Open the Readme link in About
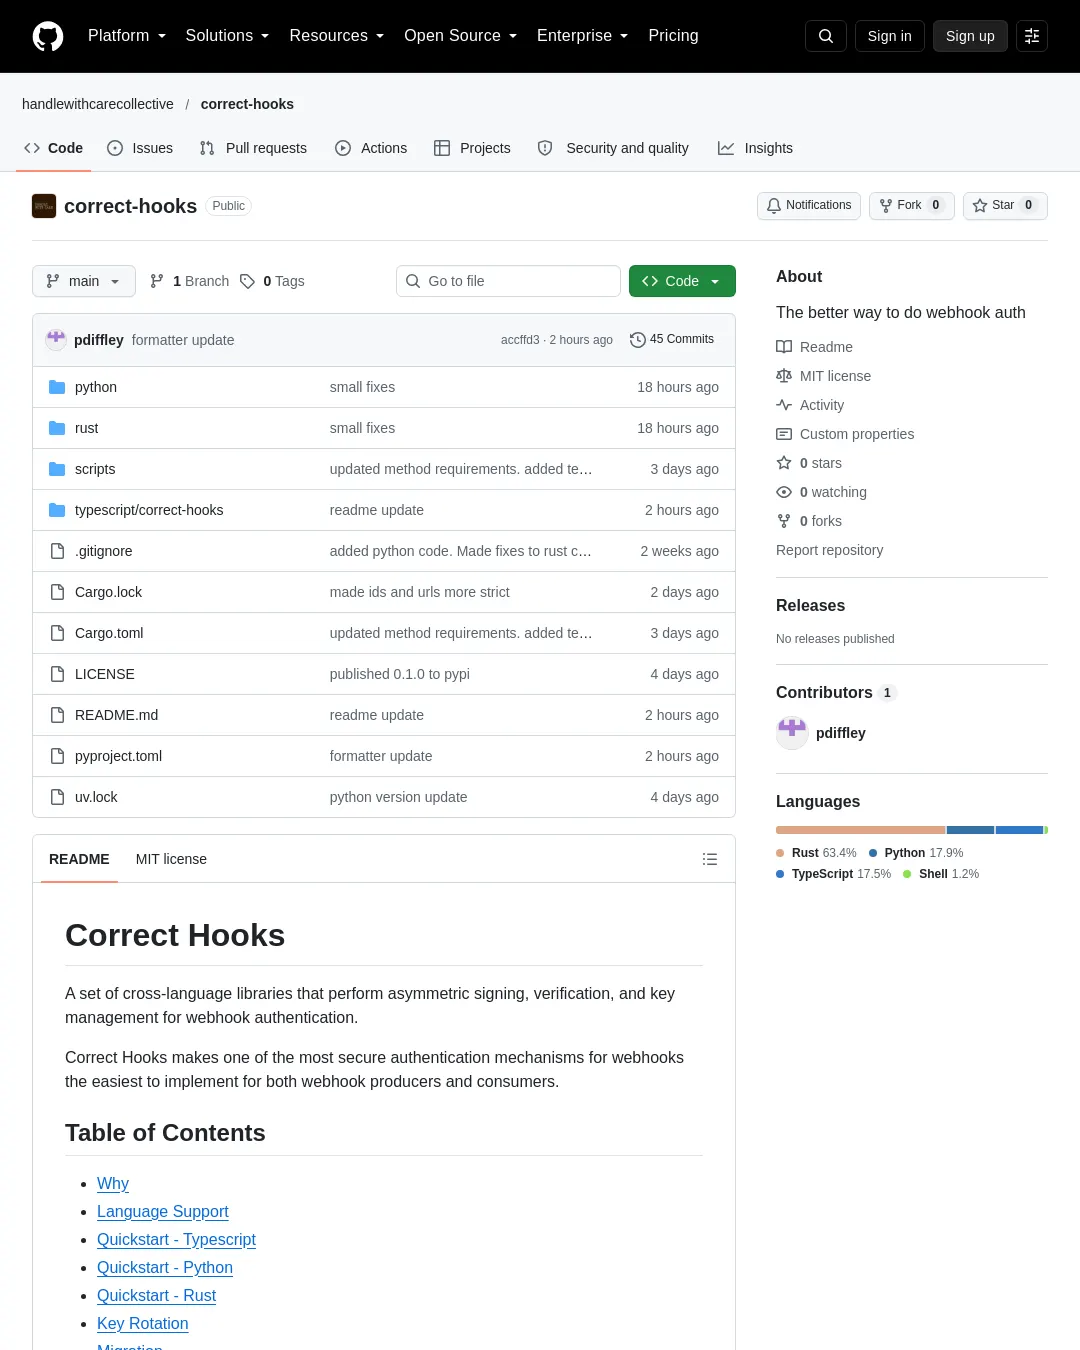Image resolution: width=1080 pixels, height=1350 pixels. click(815, 347)
